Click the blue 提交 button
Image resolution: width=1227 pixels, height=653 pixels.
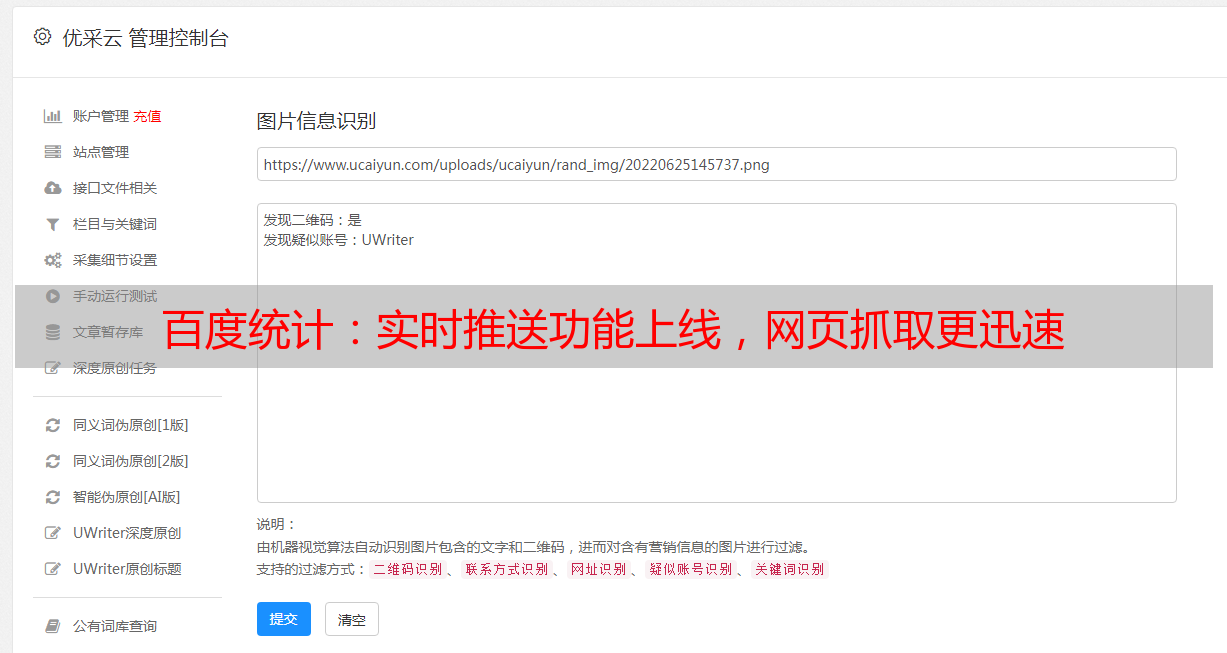(x=284, y=619)
